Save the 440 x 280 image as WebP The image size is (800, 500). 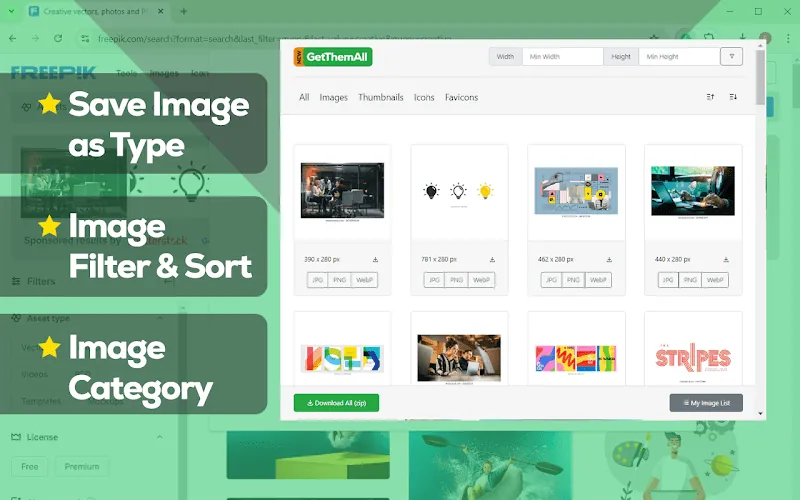click(x=715, y=280)
